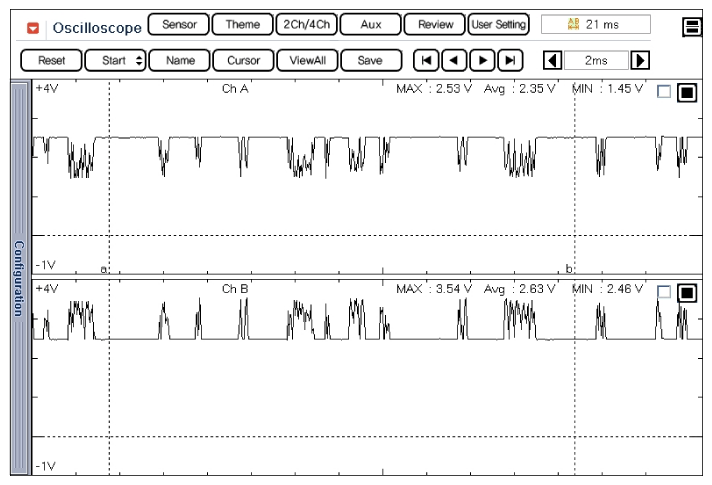Open the Start dropdown
This screenshot has width=712, height=485.
point(116,60)
